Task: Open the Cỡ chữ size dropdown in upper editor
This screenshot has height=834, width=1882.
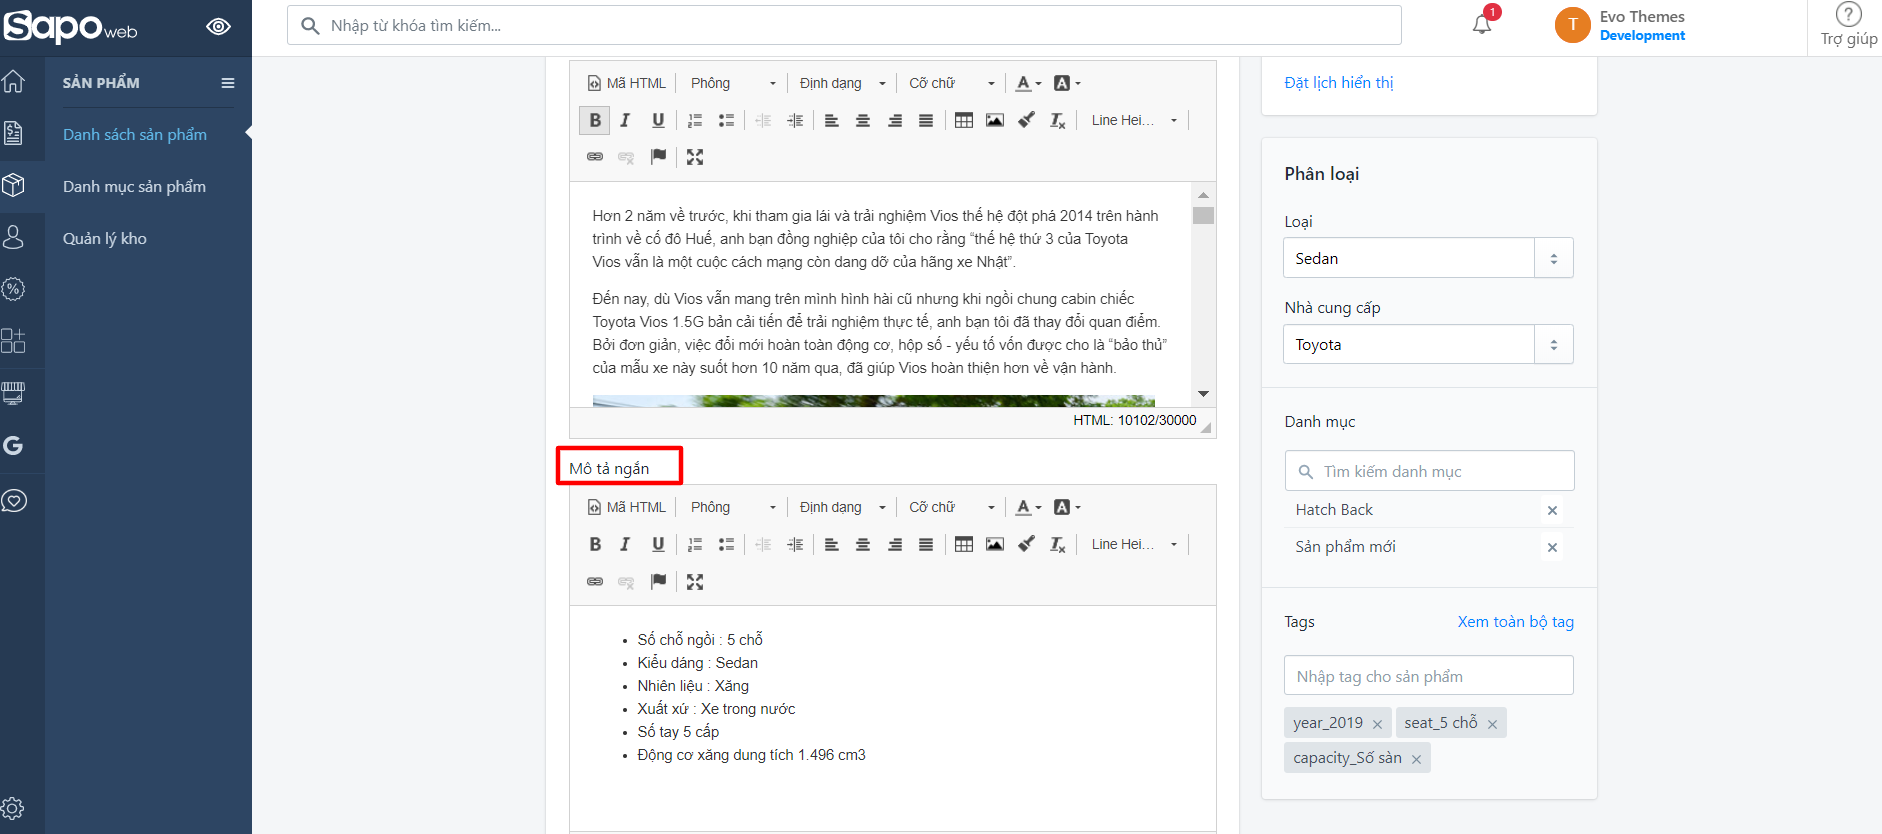Action: [951, 83]
